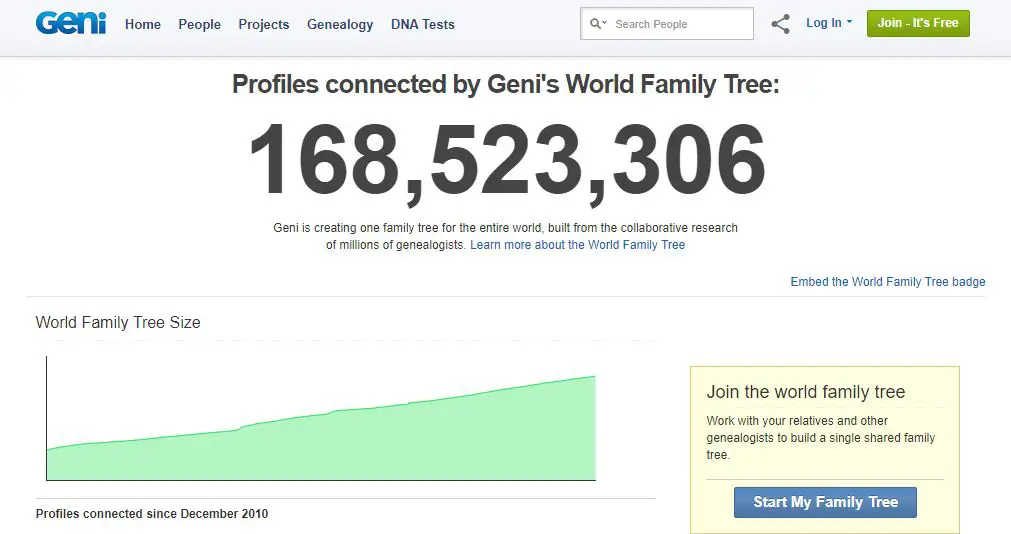Expand the search type dropdown arrow

[x=605, y=23]
